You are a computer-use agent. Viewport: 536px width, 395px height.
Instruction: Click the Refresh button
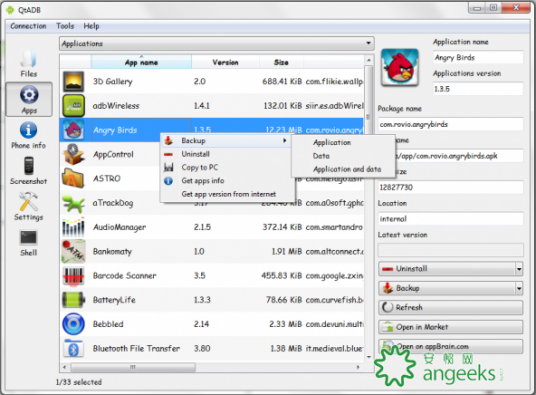tap(451, 308)
